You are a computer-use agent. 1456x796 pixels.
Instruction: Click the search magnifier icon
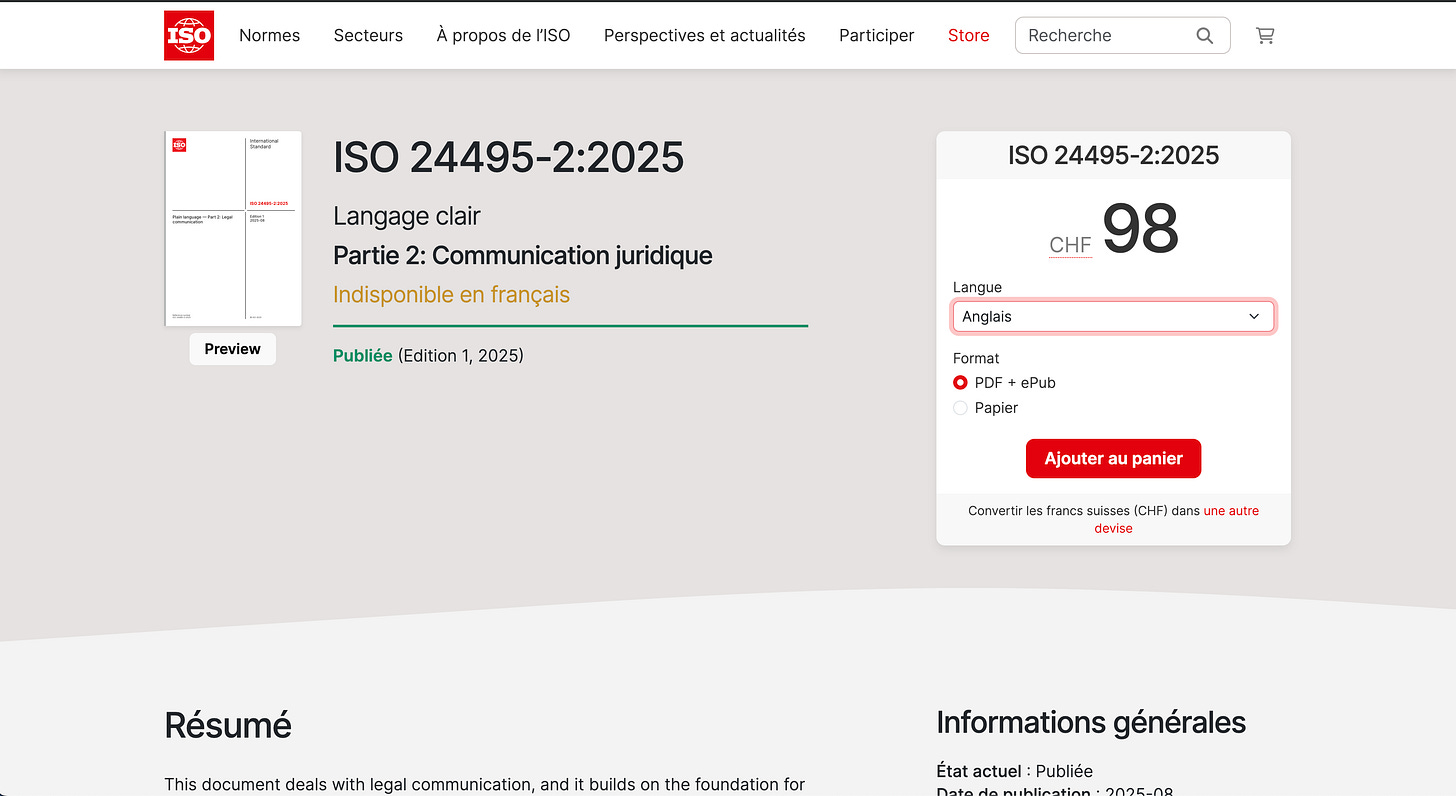[1205, 36]
